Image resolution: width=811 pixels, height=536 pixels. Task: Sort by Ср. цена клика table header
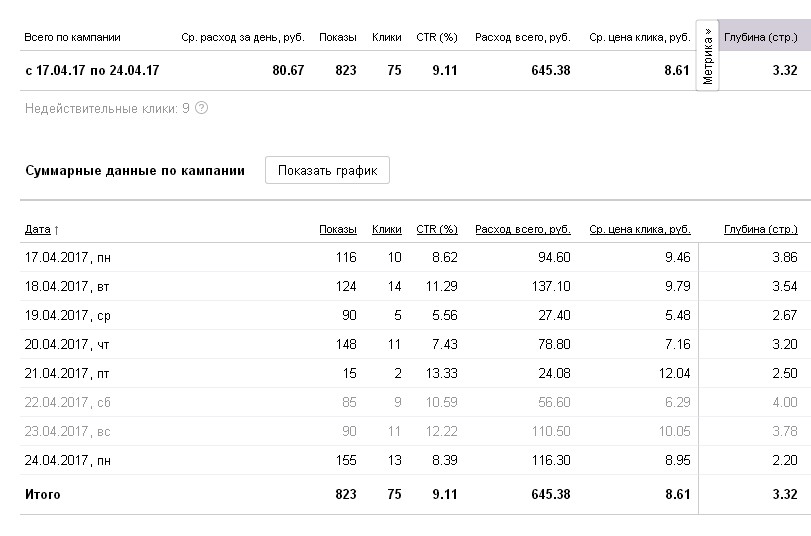tap(639, 230)
